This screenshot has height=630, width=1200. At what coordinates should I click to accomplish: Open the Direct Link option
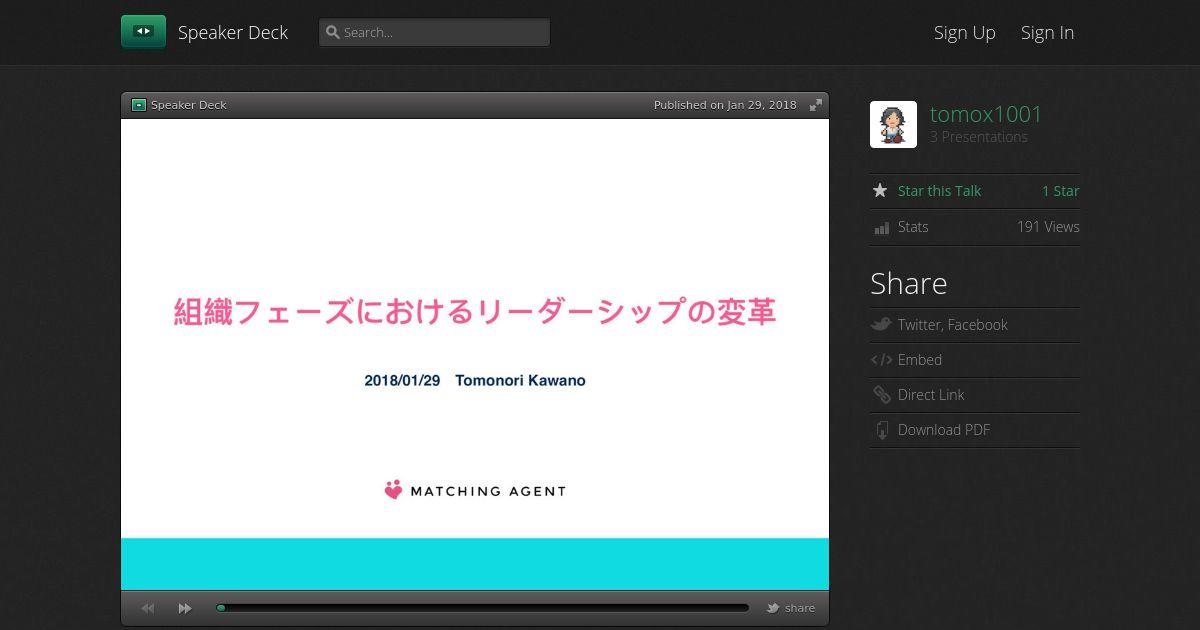click(x=931, y=395)
